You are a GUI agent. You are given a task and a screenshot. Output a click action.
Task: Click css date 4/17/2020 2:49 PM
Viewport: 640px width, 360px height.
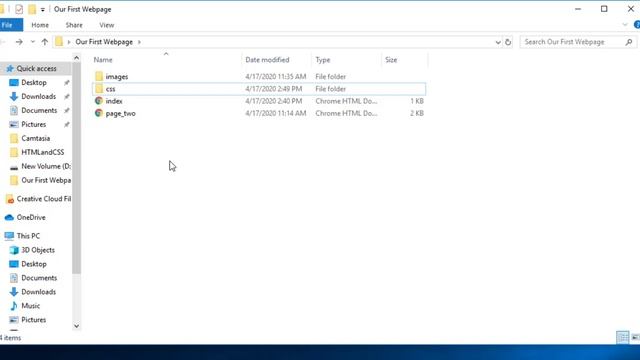(x=273, y=89)
